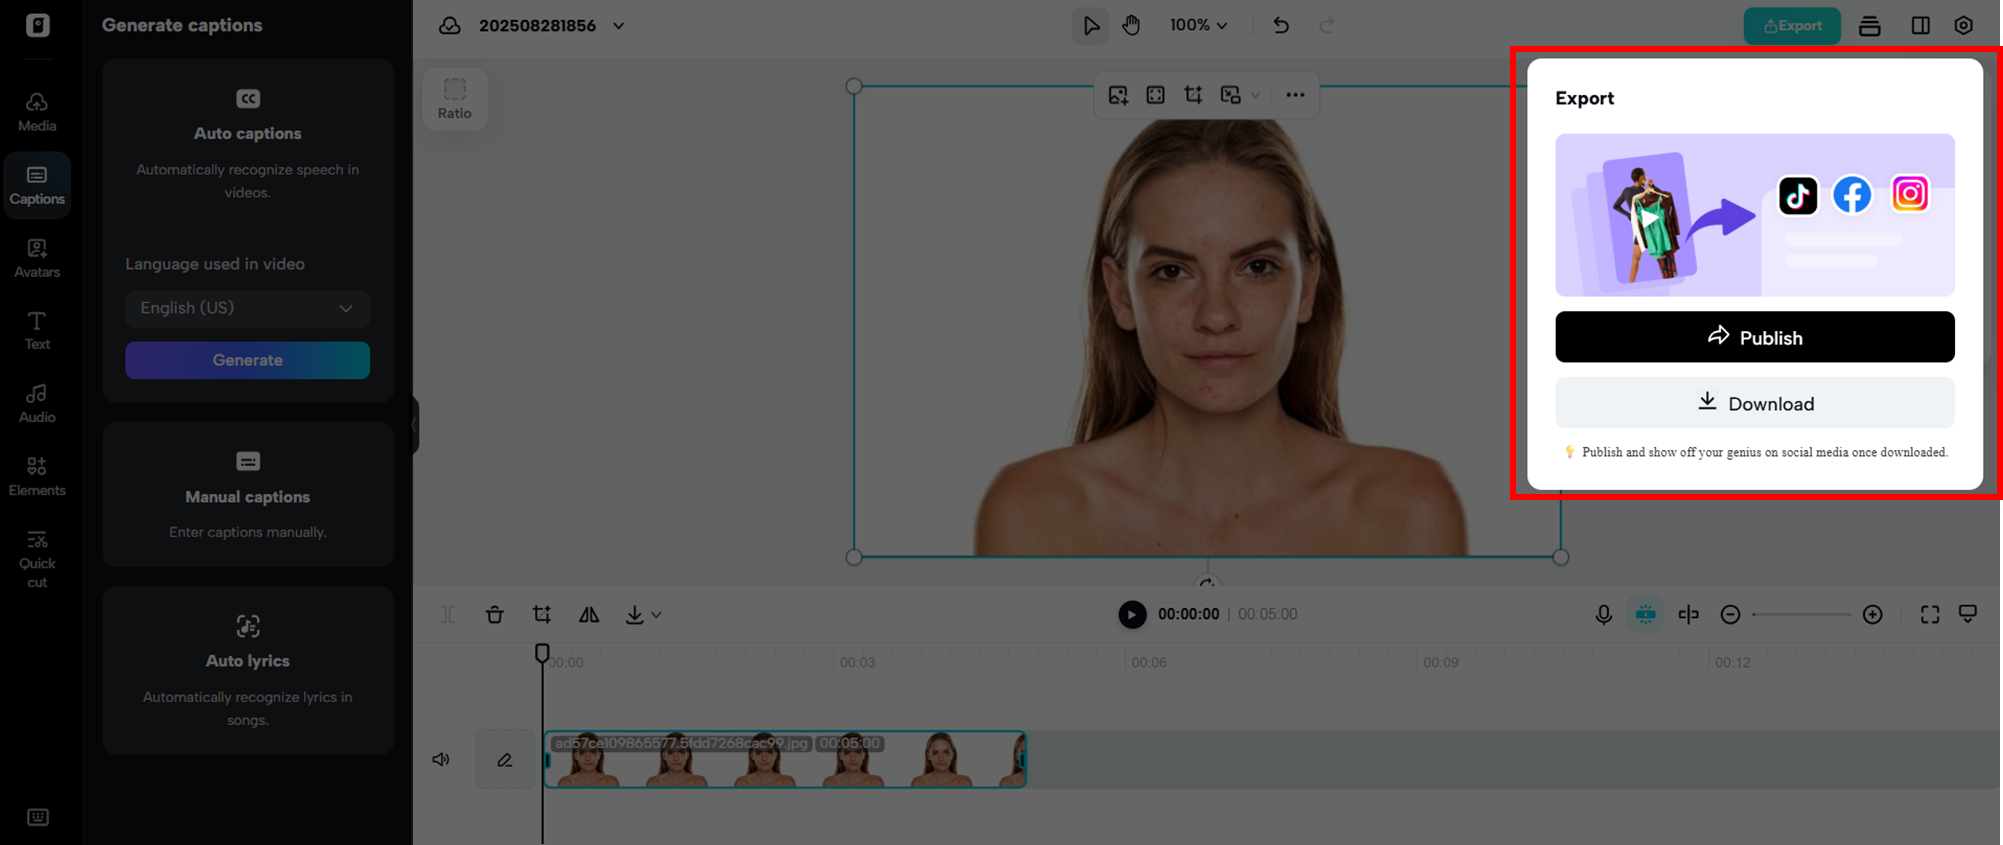Click the Instagram icon in Export banner
This screenshot has height=845, width=2003.
[1909, 194]
